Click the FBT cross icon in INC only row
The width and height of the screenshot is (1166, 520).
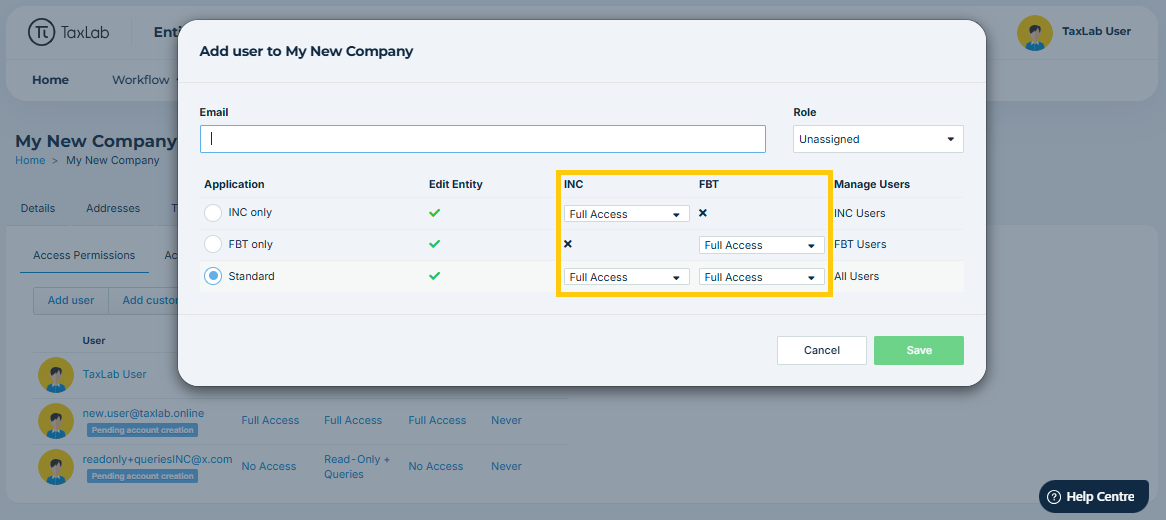[x=703, y=213]
